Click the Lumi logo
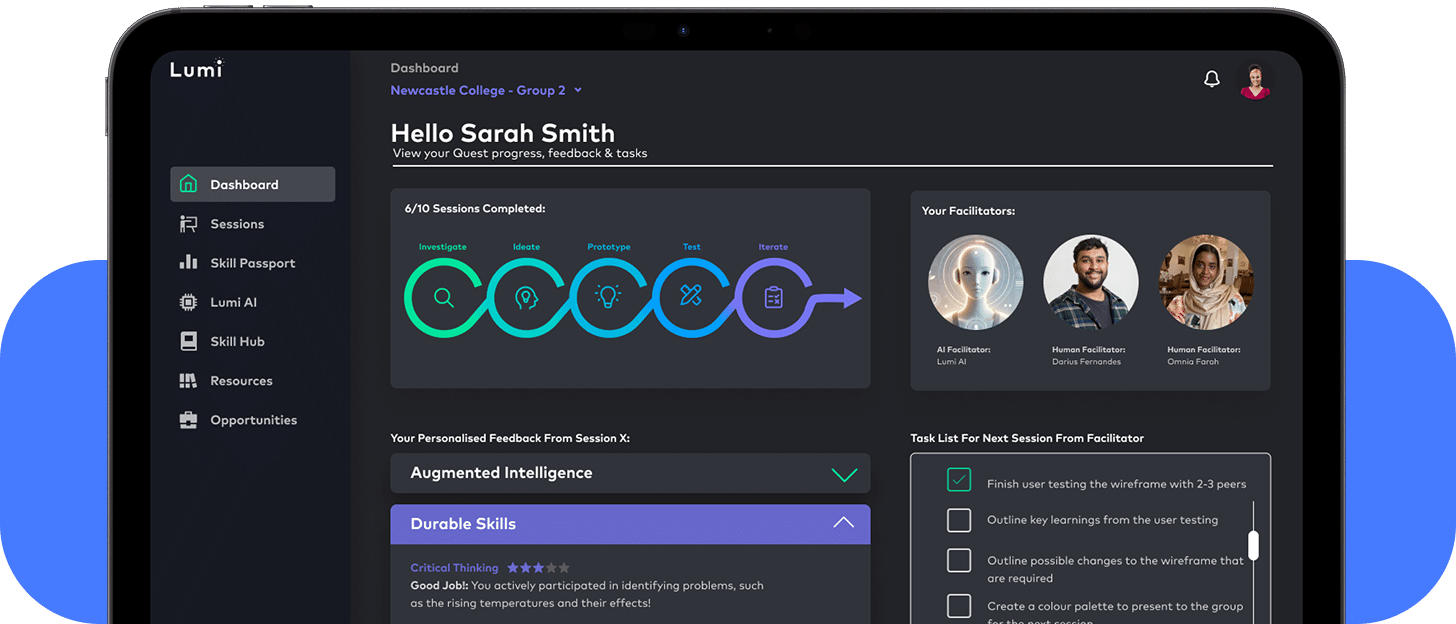The width and height of the screenshot is (1456, 624). [196, 69]
